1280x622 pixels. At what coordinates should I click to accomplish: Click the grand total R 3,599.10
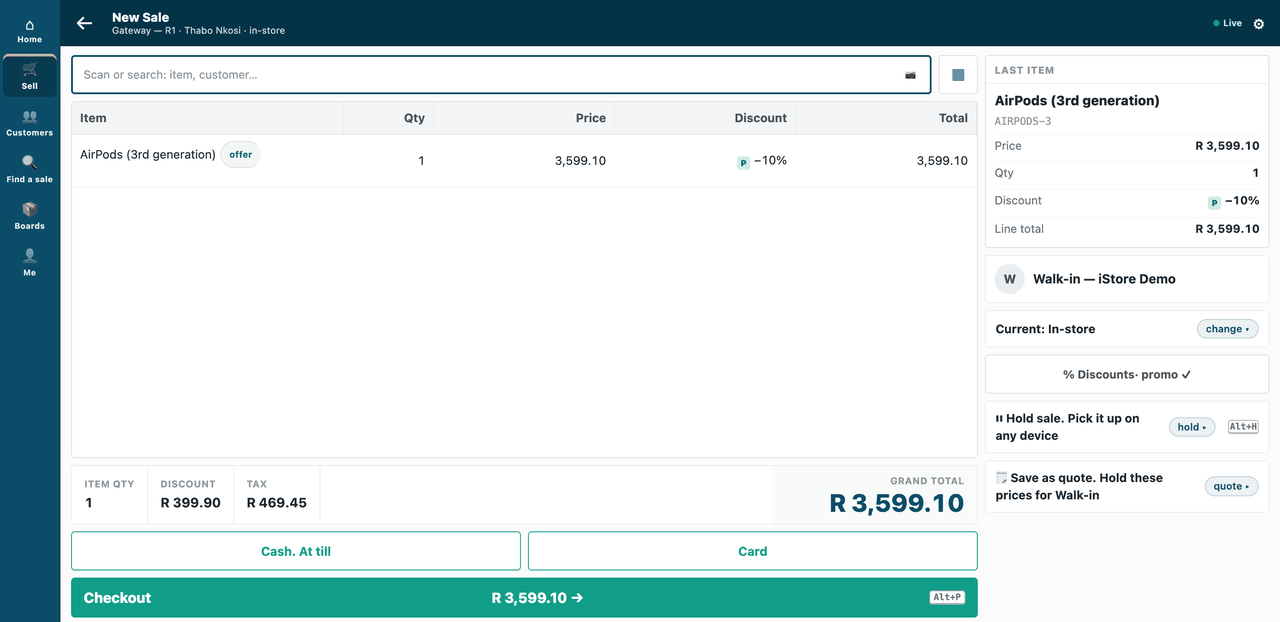897,503
